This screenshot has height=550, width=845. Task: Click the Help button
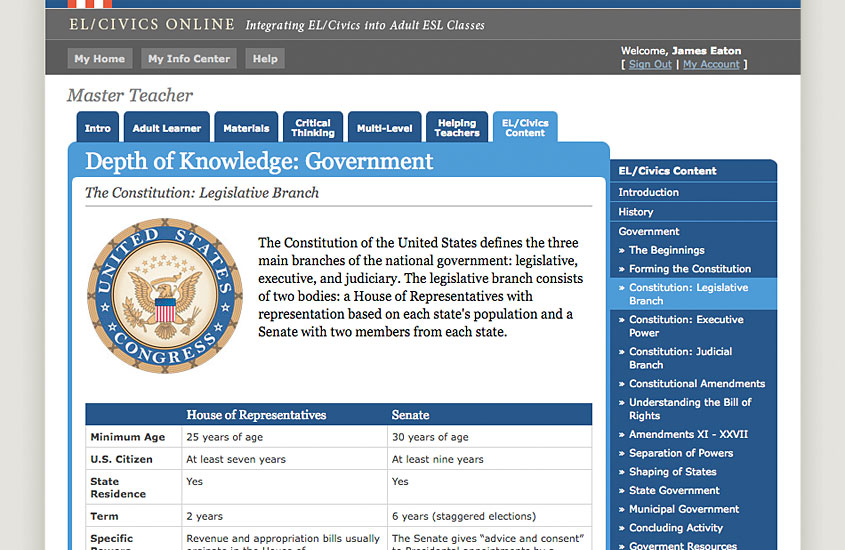click(x=265, y=59)
